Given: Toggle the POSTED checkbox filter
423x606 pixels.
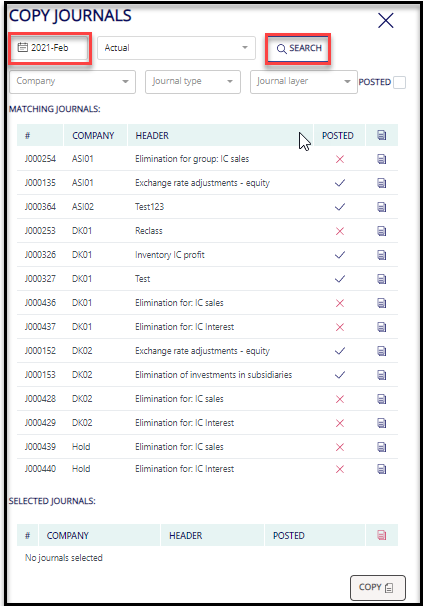Looking at the screenshot, I should 399,82.
